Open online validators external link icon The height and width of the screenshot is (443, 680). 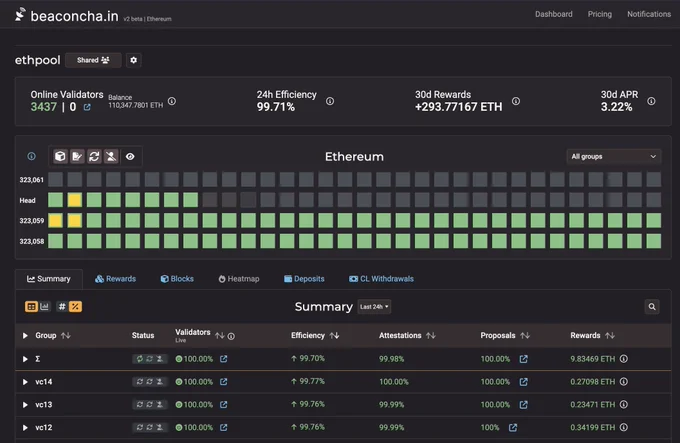point(87,107)
